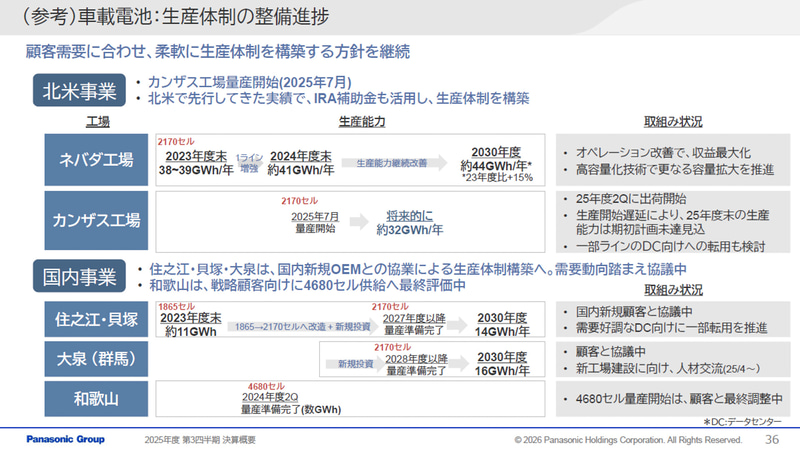The height and width of the screenshot is (449, 800).
Task: Select the bullet カンザス工場量産開始(2025年7月)
Action: (249, 82)
